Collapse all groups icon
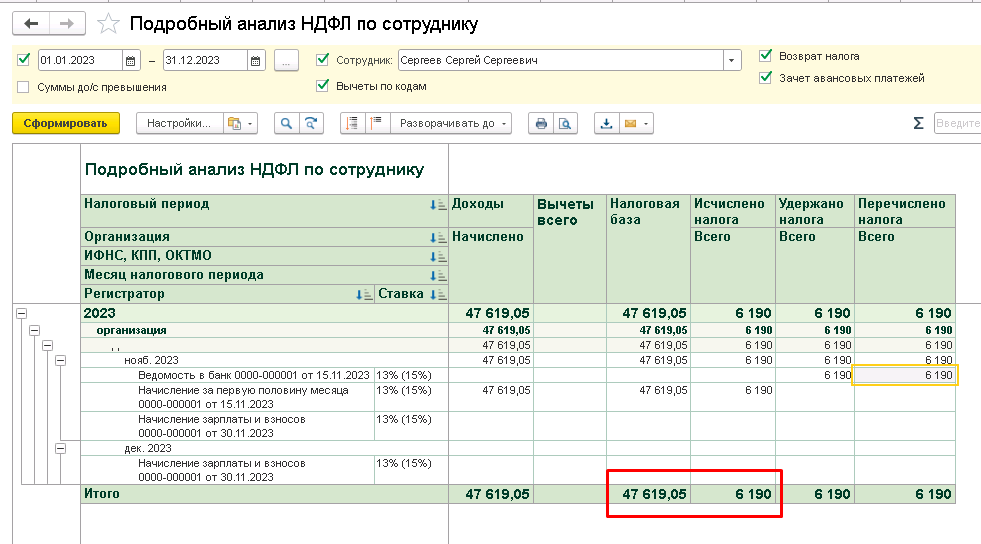 353,123
